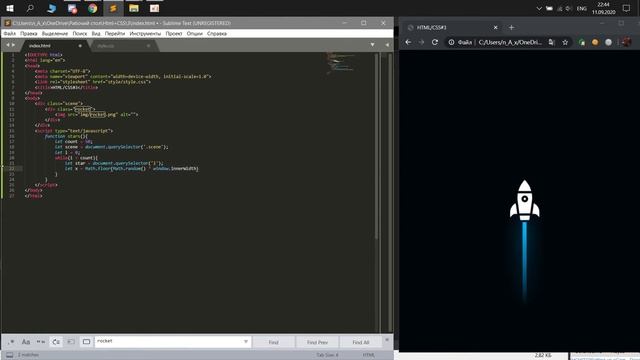Viewport: 640px width, 360px height.
Task: Go to next tab with right arrow
Action: pos(13,45)
